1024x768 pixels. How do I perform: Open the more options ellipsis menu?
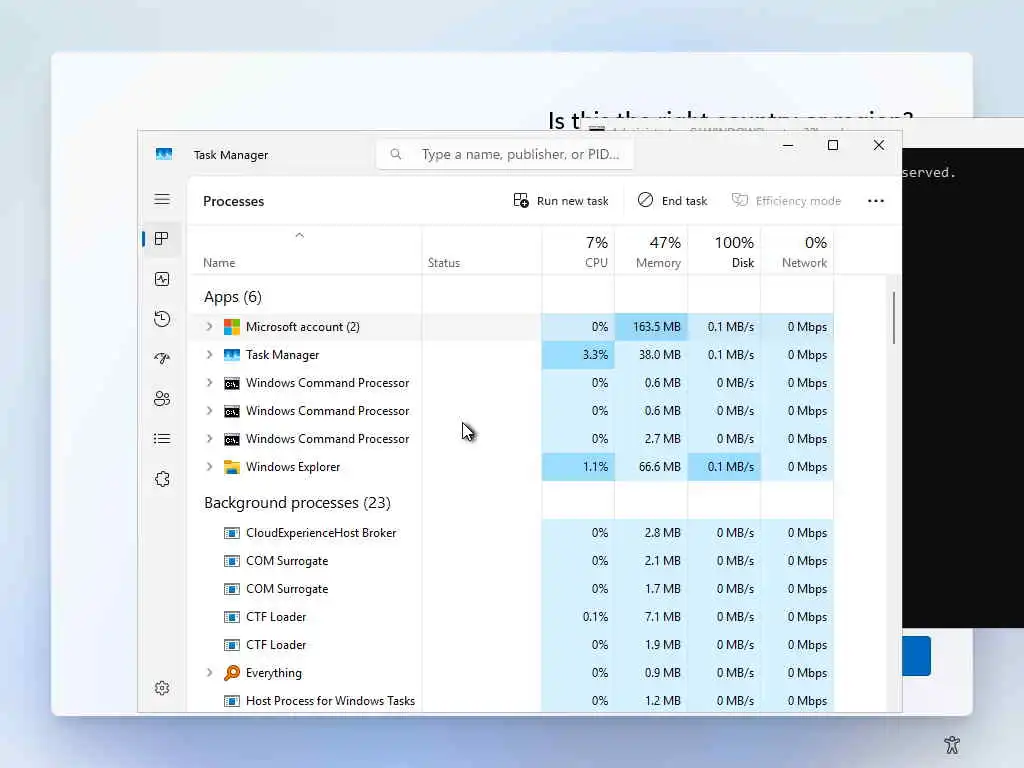[x=876, y=200]
